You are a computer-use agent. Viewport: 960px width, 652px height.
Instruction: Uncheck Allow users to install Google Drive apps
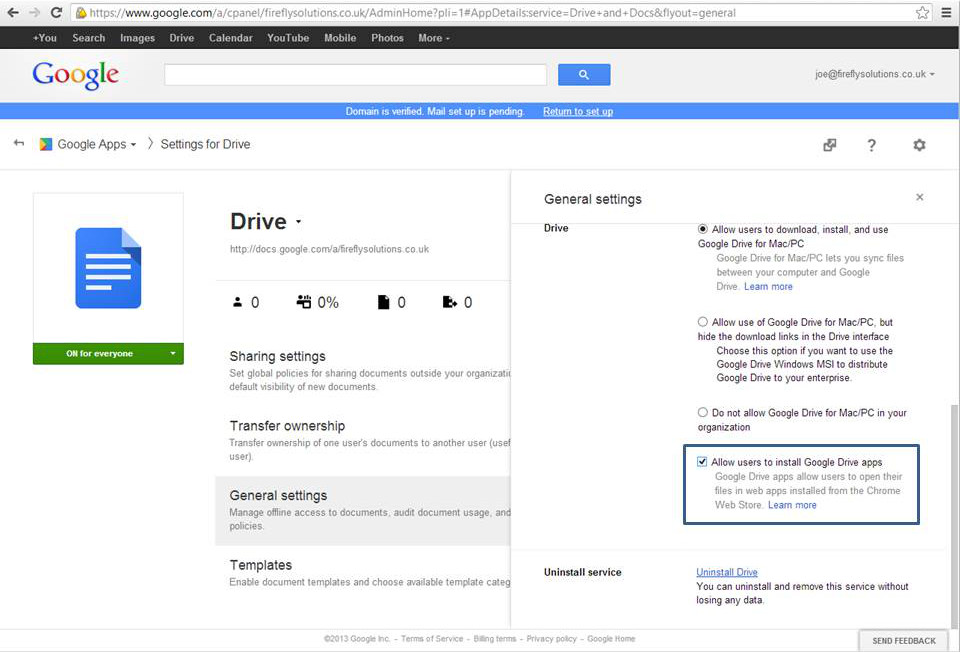701,461
